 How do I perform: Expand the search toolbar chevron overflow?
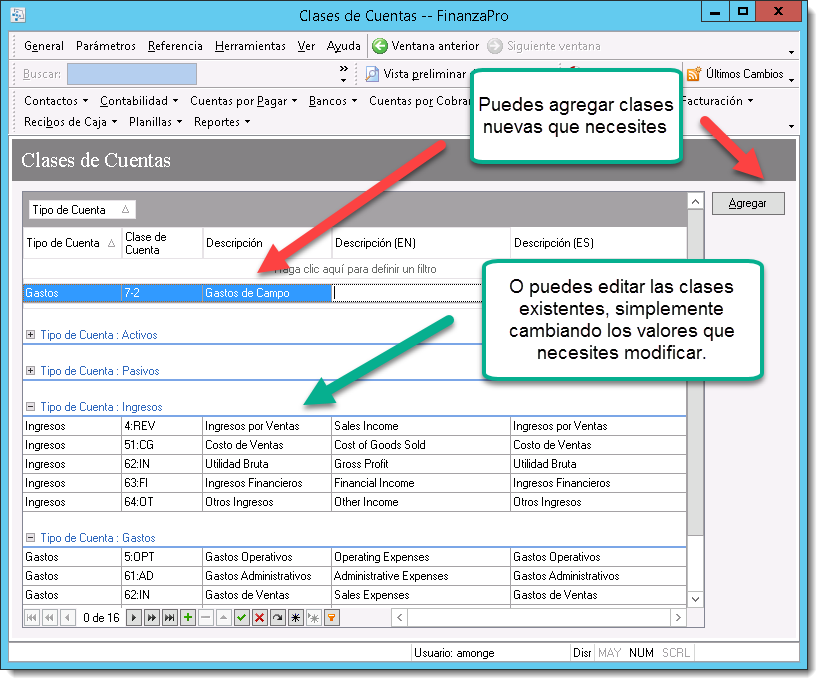(343, 69)
